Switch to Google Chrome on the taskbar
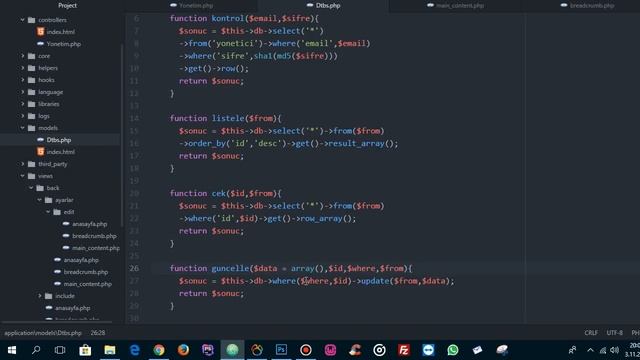 coord(159,350)
